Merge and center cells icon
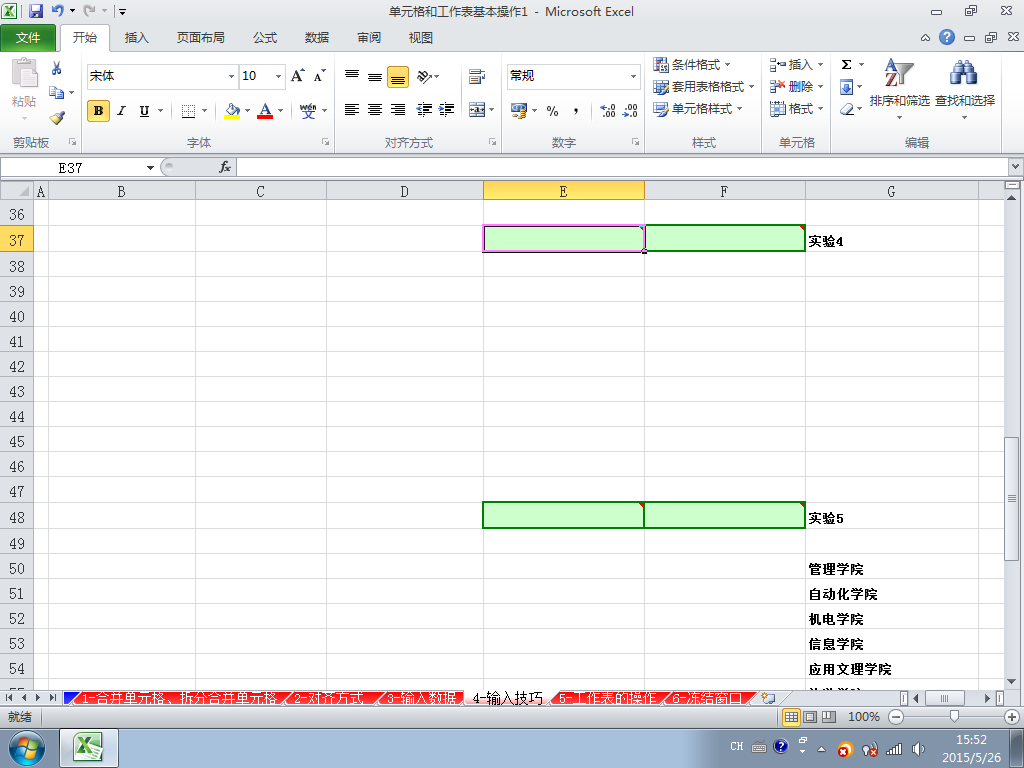The width and height of the screenshot is (1024, 768). click(x=477, y=110)
